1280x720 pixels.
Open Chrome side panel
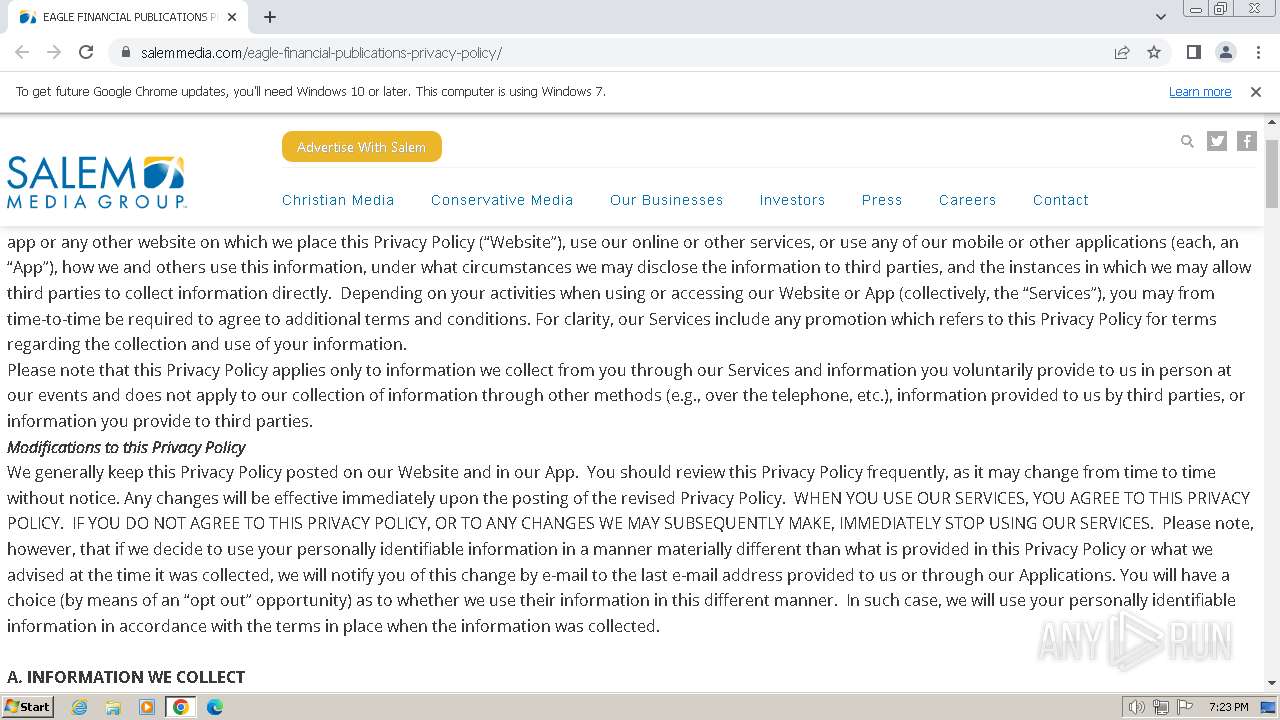click(1193, 52)
